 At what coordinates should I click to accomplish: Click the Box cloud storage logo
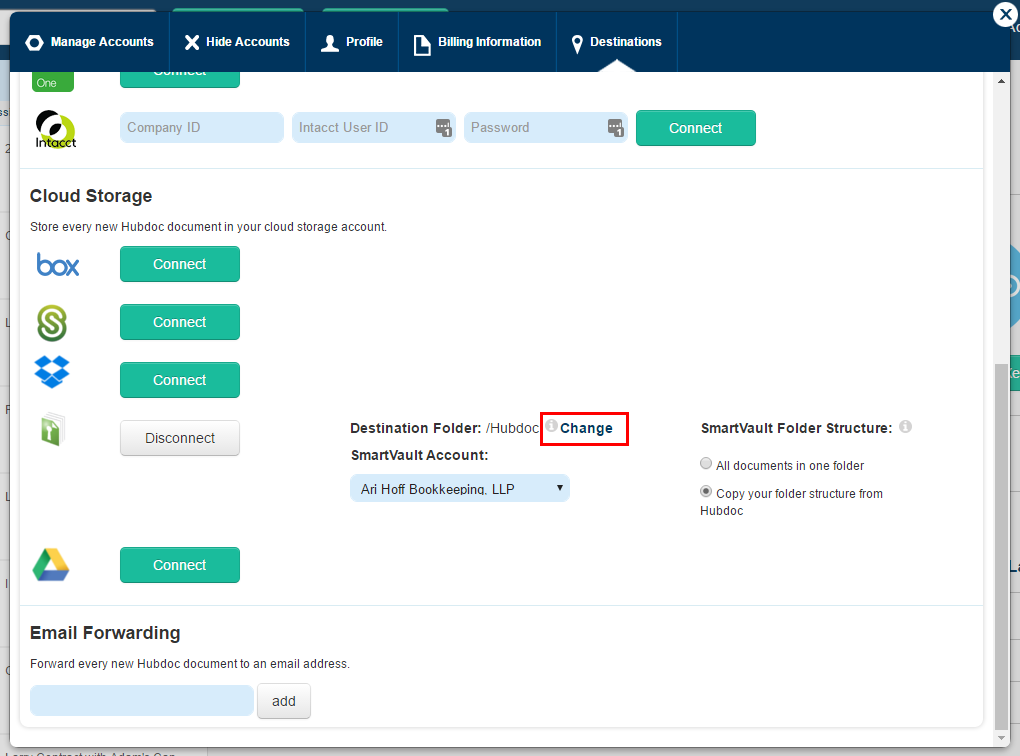[x=57, y=265]
